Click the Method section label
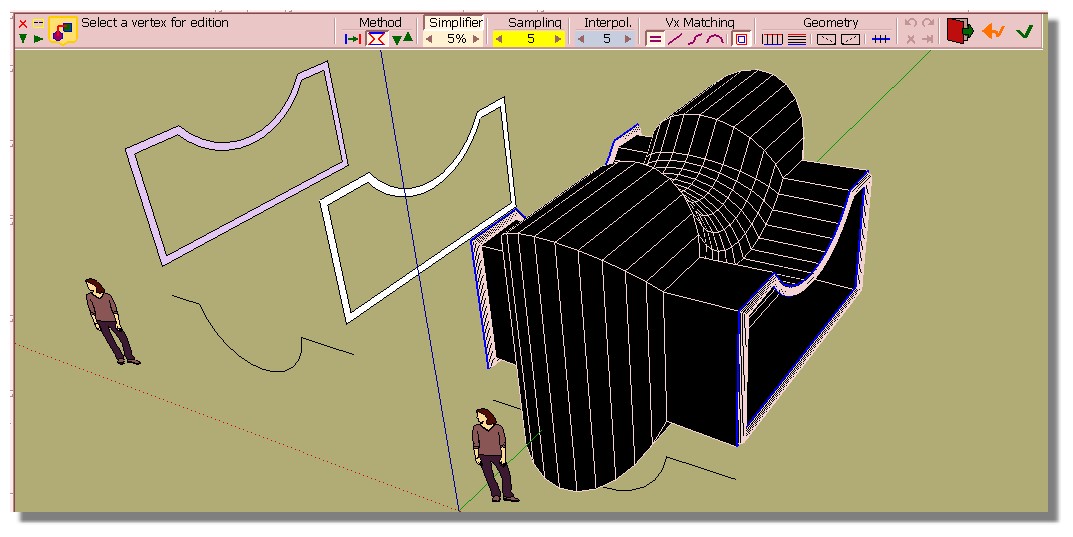This screenshot has width=1073, height=537. 380,23
